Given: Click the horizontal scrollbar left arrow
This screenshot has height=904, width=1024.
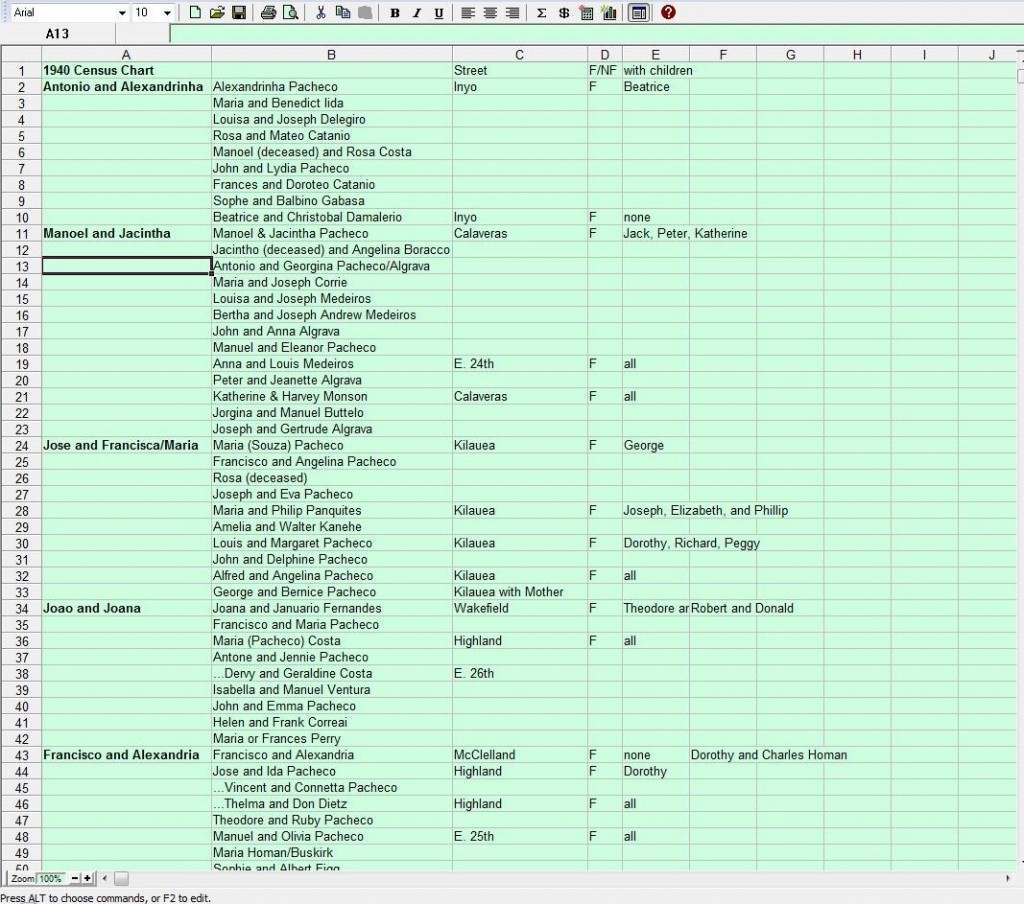Looking at the screenshot, I should (x=104, y=879).
